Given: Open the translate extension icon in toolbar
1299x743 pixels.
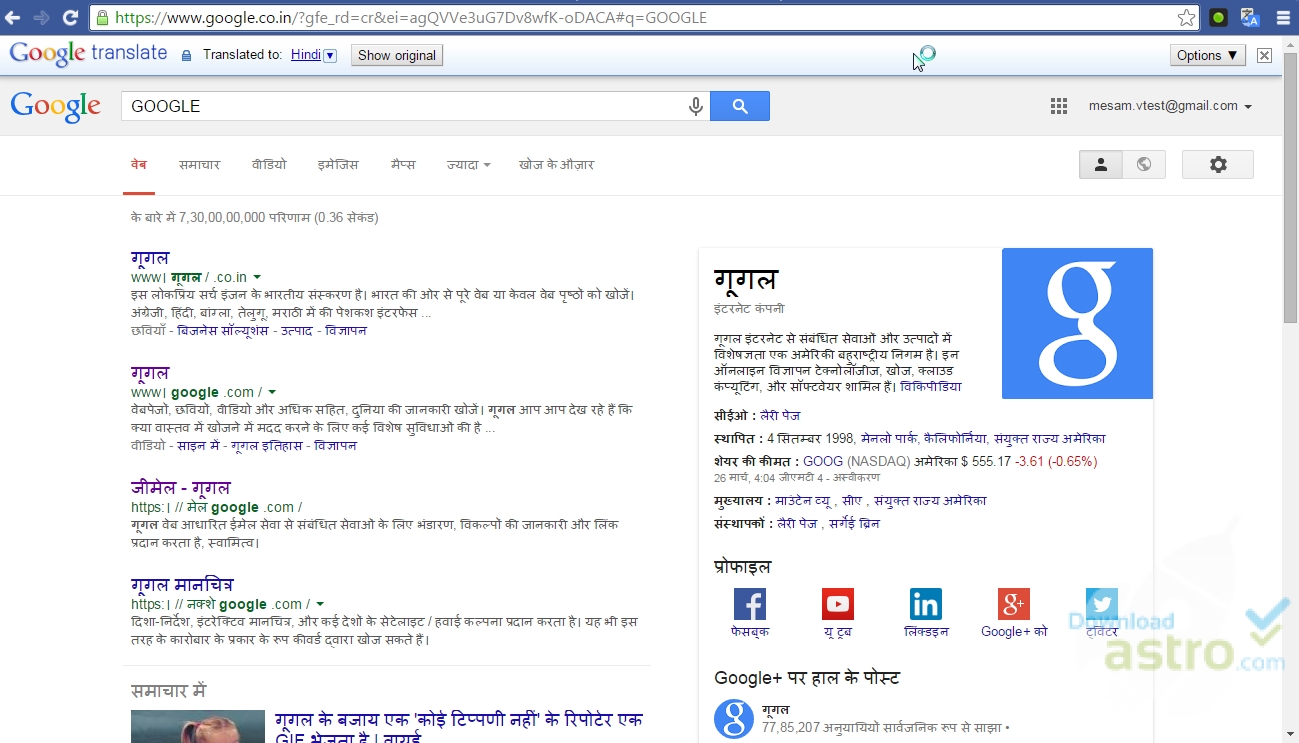Looking at the screenshot, I should pyautogui.click(x=1250, y=17).
